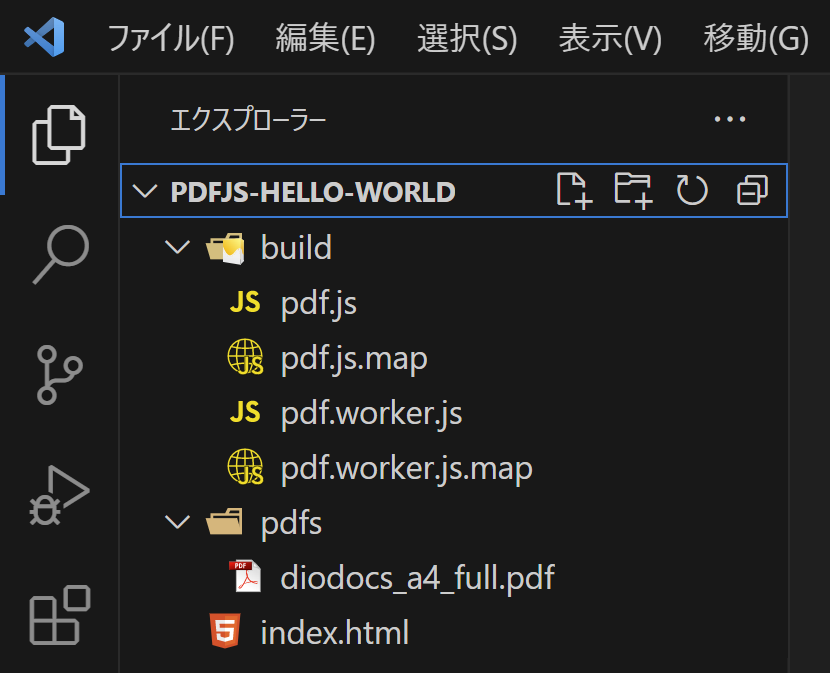Click the pdfs folder icon

click(x=225, y=522)
